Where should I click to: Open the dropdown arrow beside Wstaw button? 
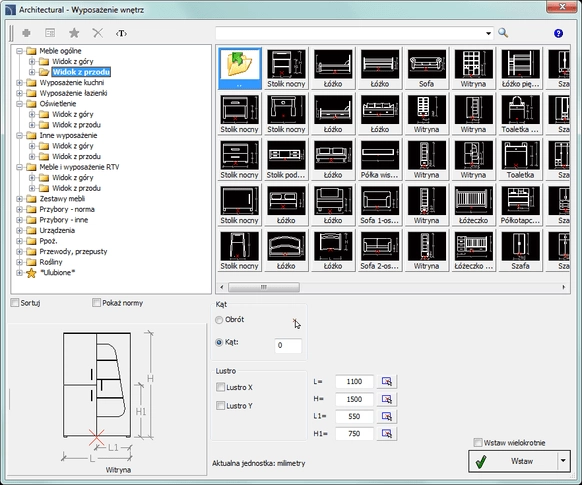click(563, 461)
